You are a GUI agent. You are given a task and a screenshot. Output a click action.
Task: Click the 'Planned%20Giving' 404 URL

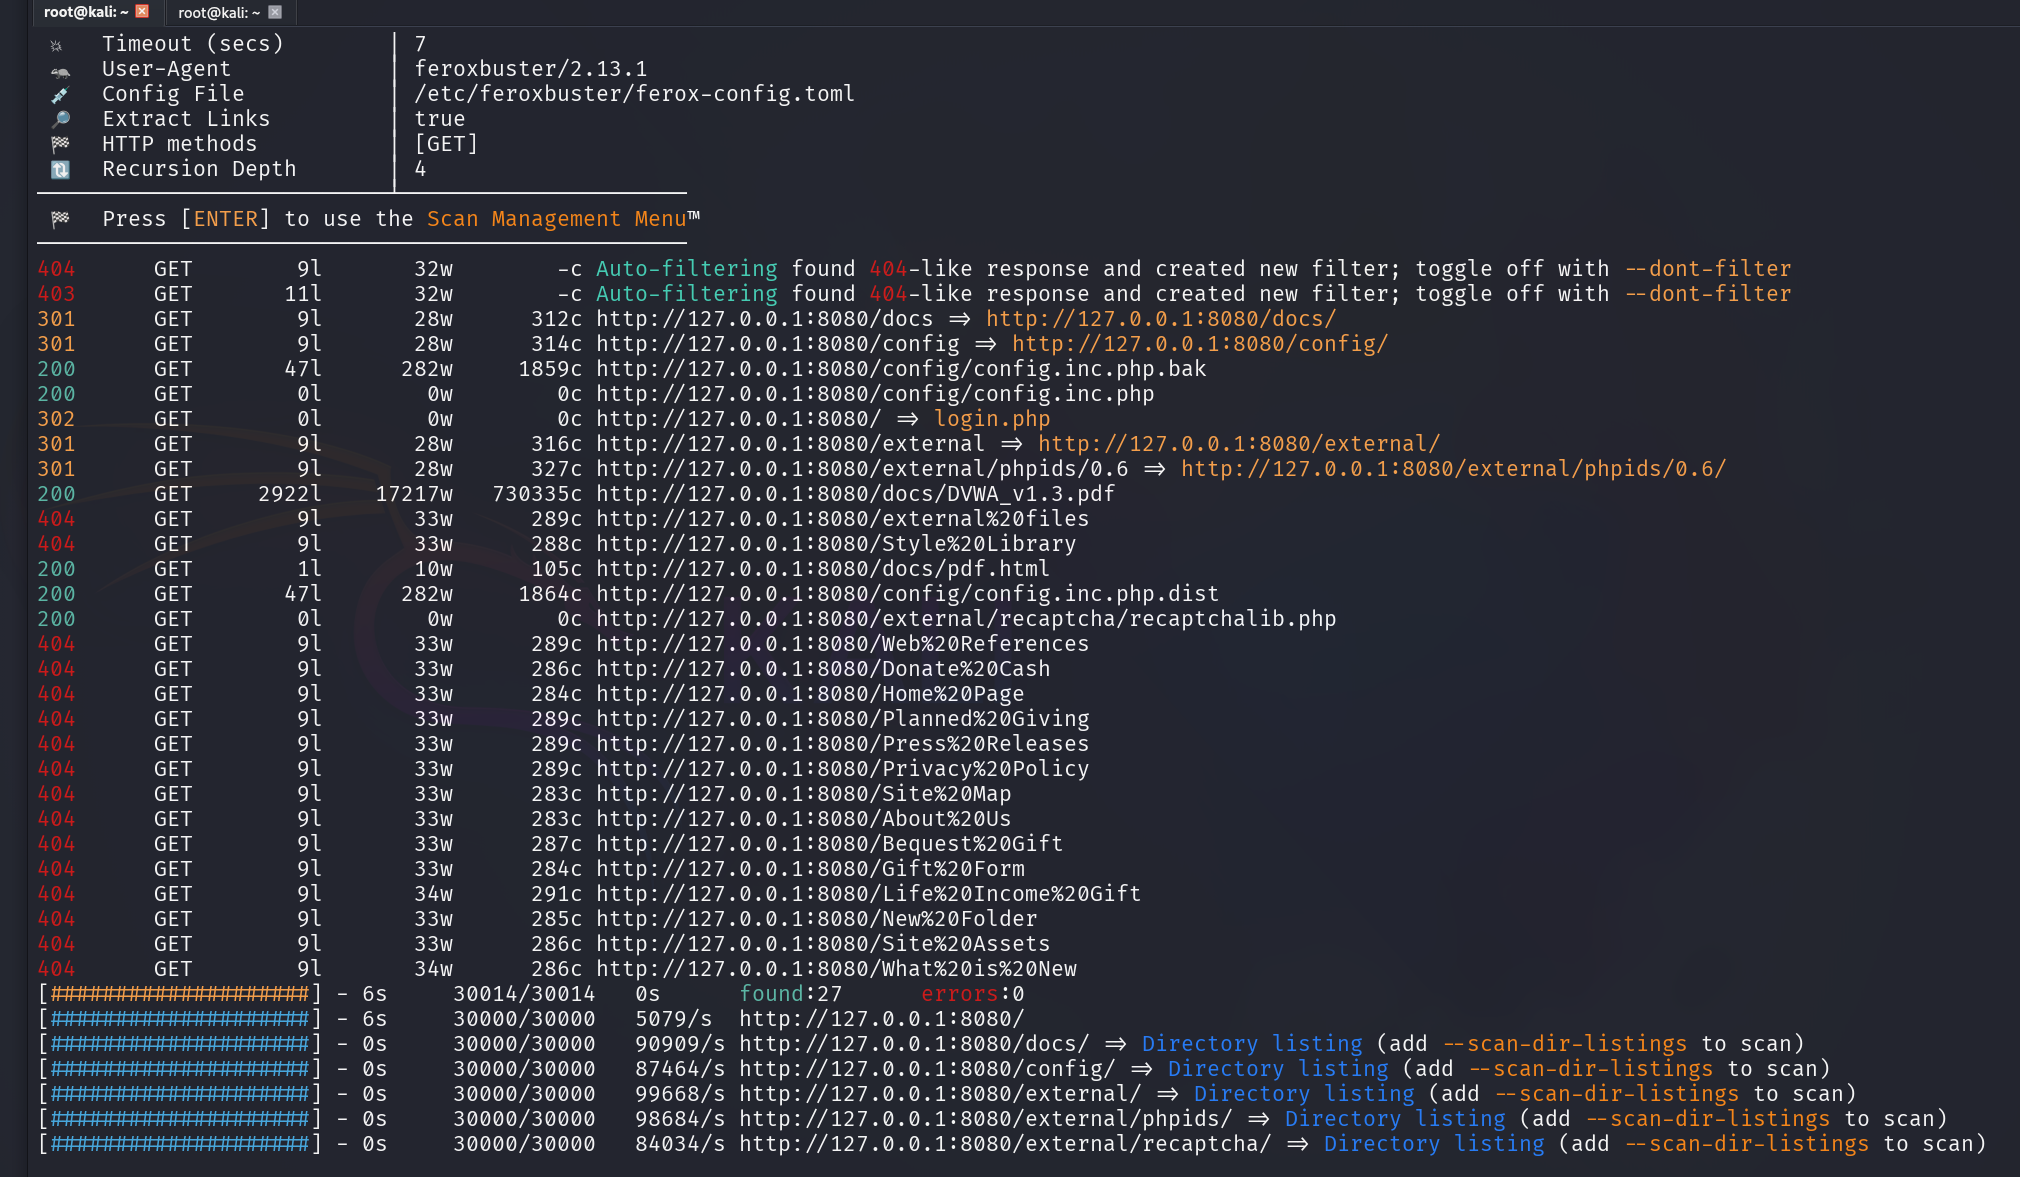pos(842,719)
